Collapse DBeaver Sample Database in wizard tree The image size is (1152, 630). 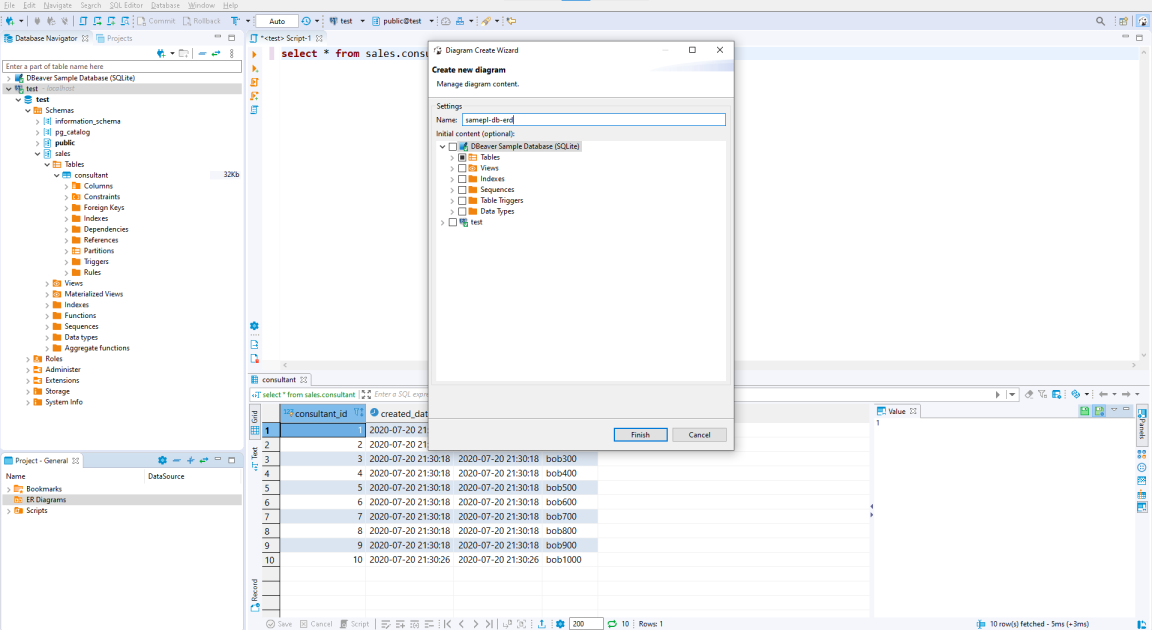tap(442, 147)
